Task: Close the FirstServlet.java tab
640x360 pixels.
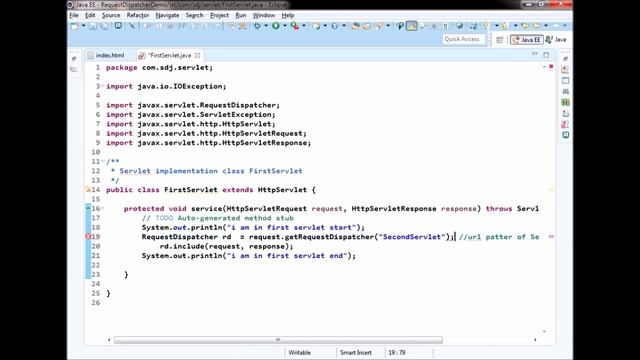Action: [198, 55]
